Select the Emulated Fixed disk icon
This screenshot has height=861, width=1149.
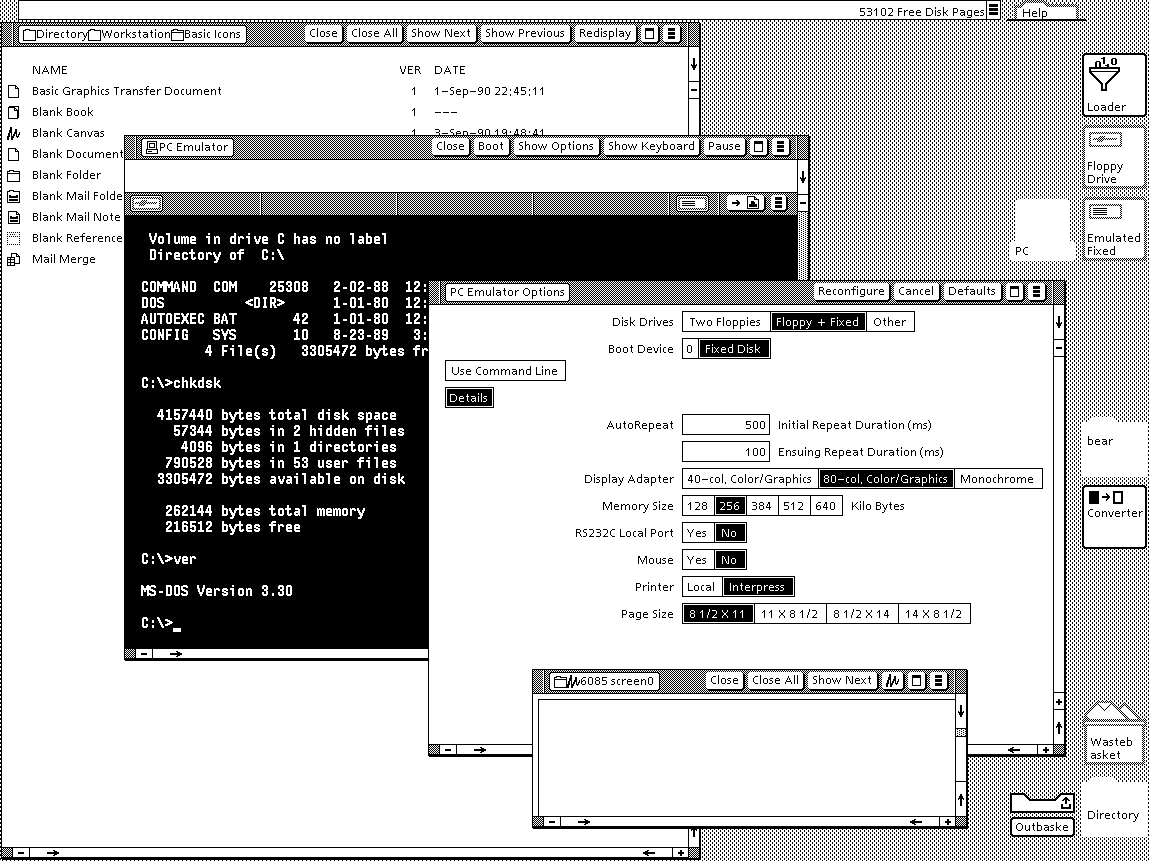(1113, 228)
